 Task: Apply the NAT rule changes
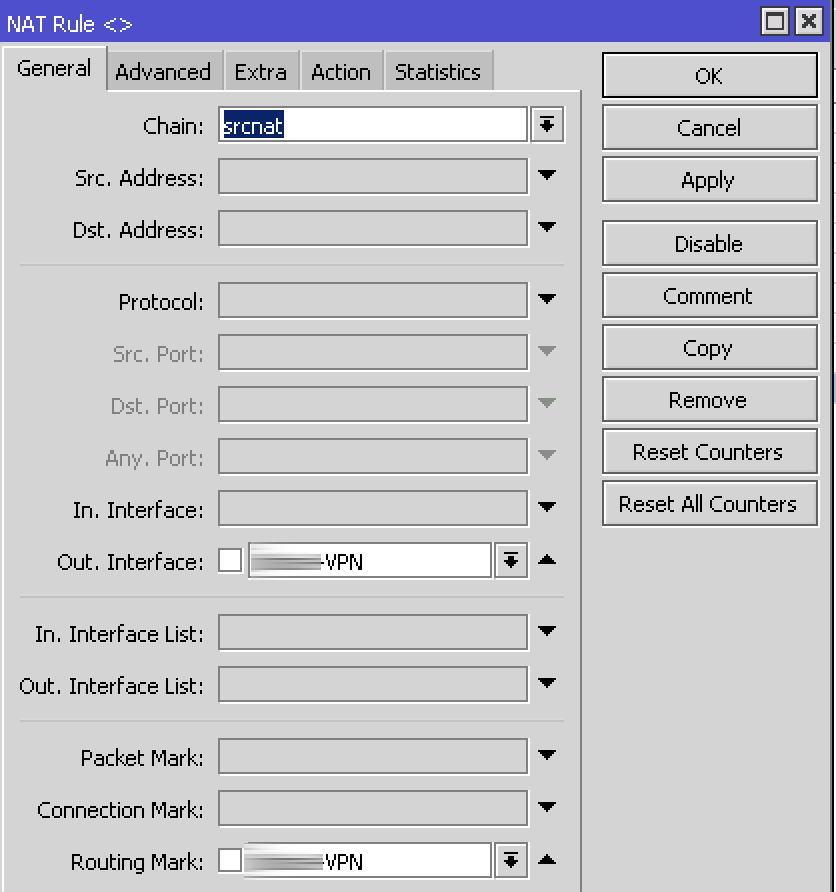709,180
